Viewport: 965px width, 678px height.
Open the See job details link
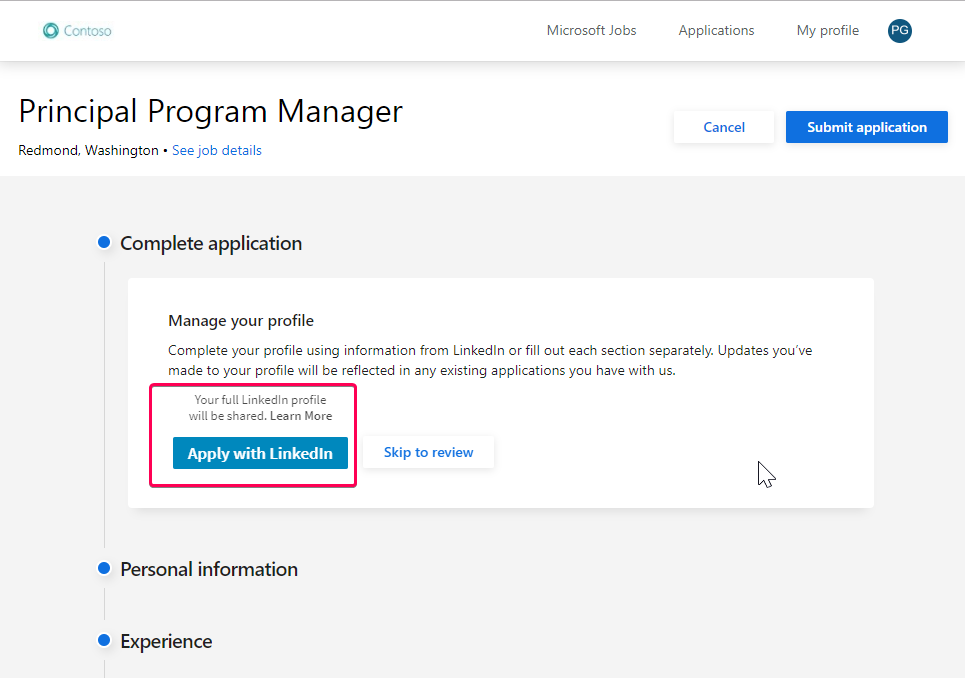tap(216, 151)
